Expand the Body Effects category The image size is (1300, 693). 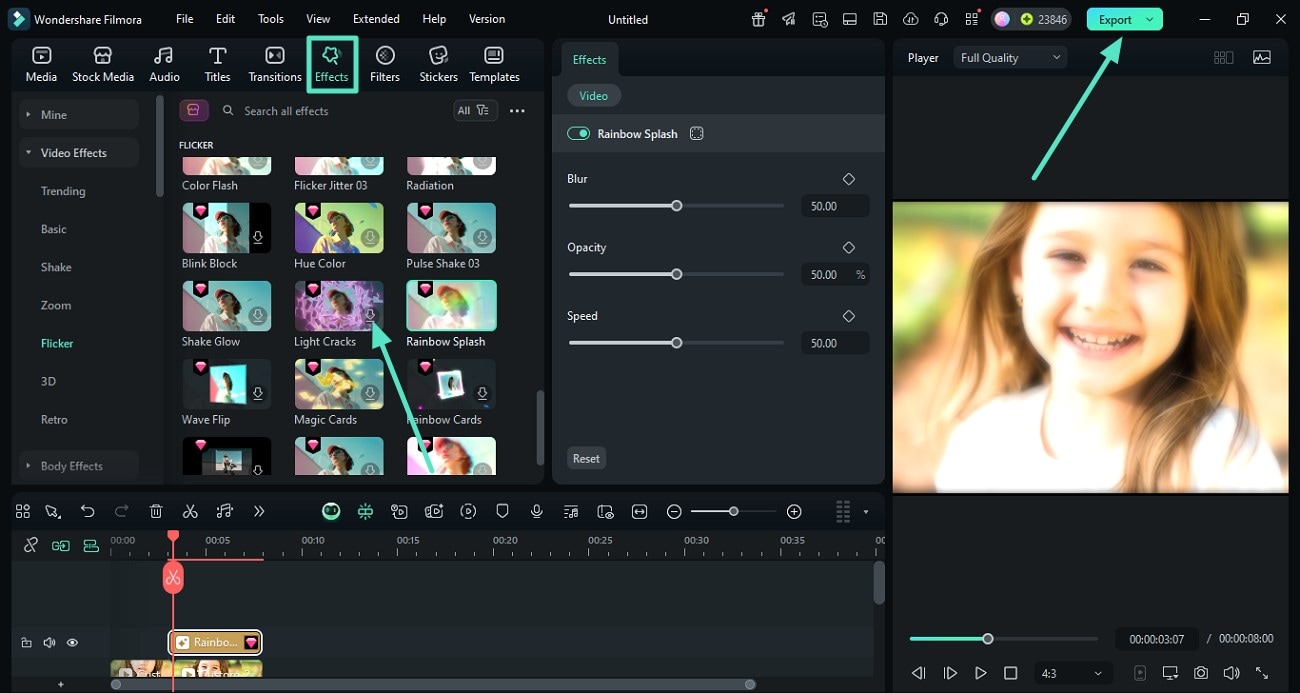(x=79, y=466)
